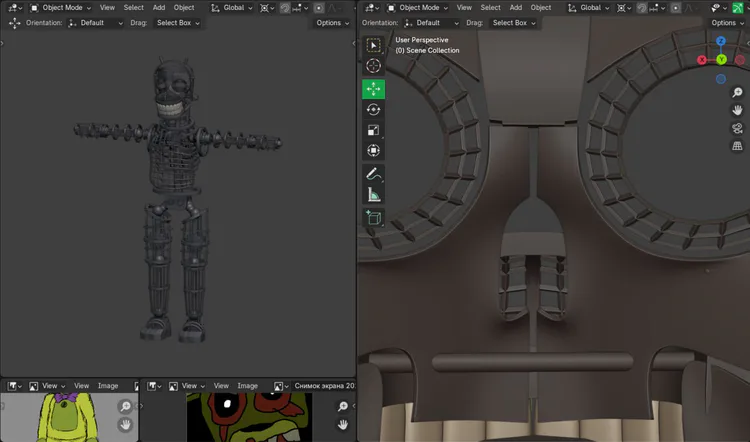Toggle proportional editing in left viewport header

319,8
